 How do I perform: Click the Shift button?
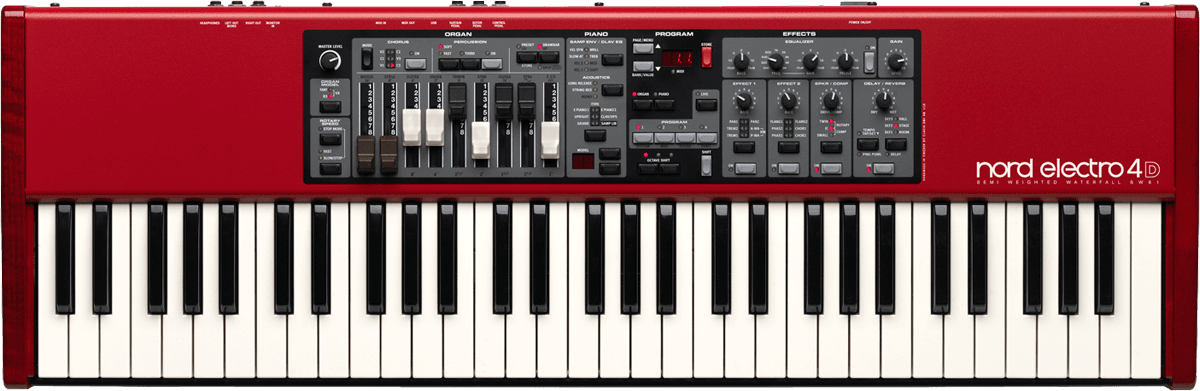coord(706,166)
